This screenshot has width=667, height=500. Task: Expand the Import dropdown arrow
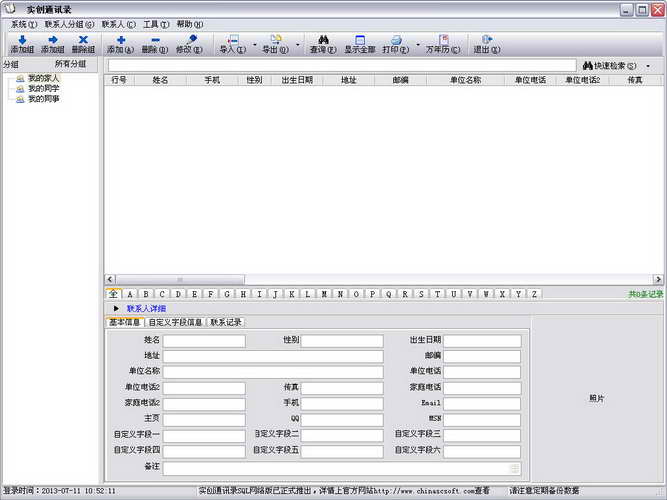[x=255, y=44]
